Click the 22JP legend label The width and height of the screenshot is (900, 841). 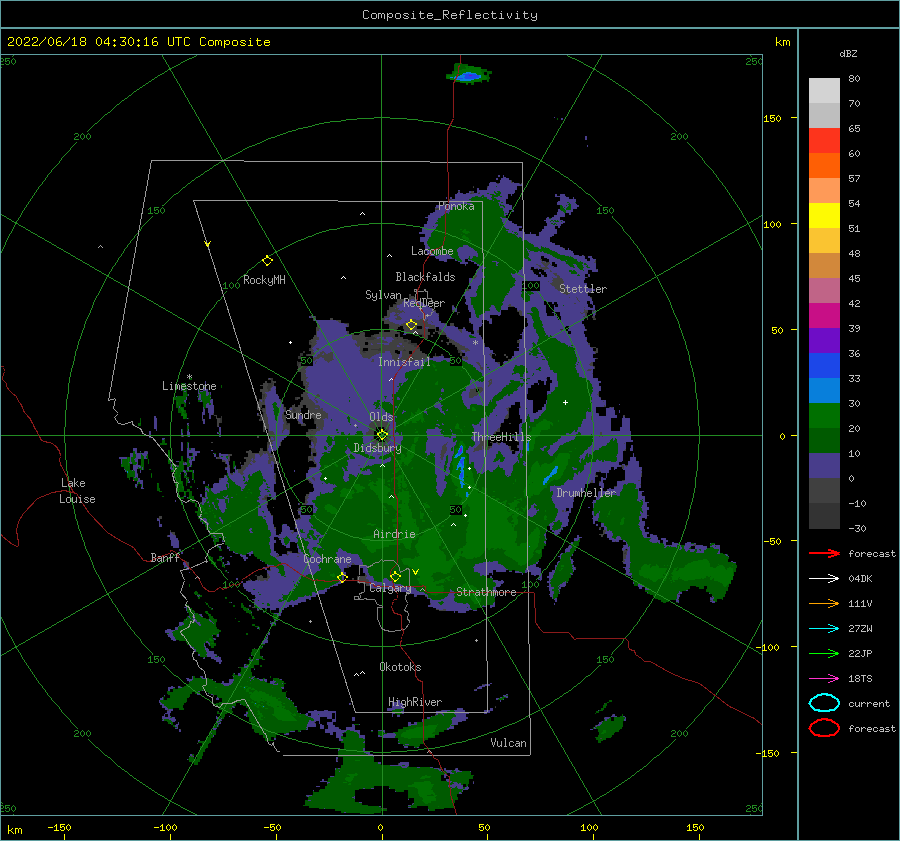pyautogui.click(x=860, y=653)
